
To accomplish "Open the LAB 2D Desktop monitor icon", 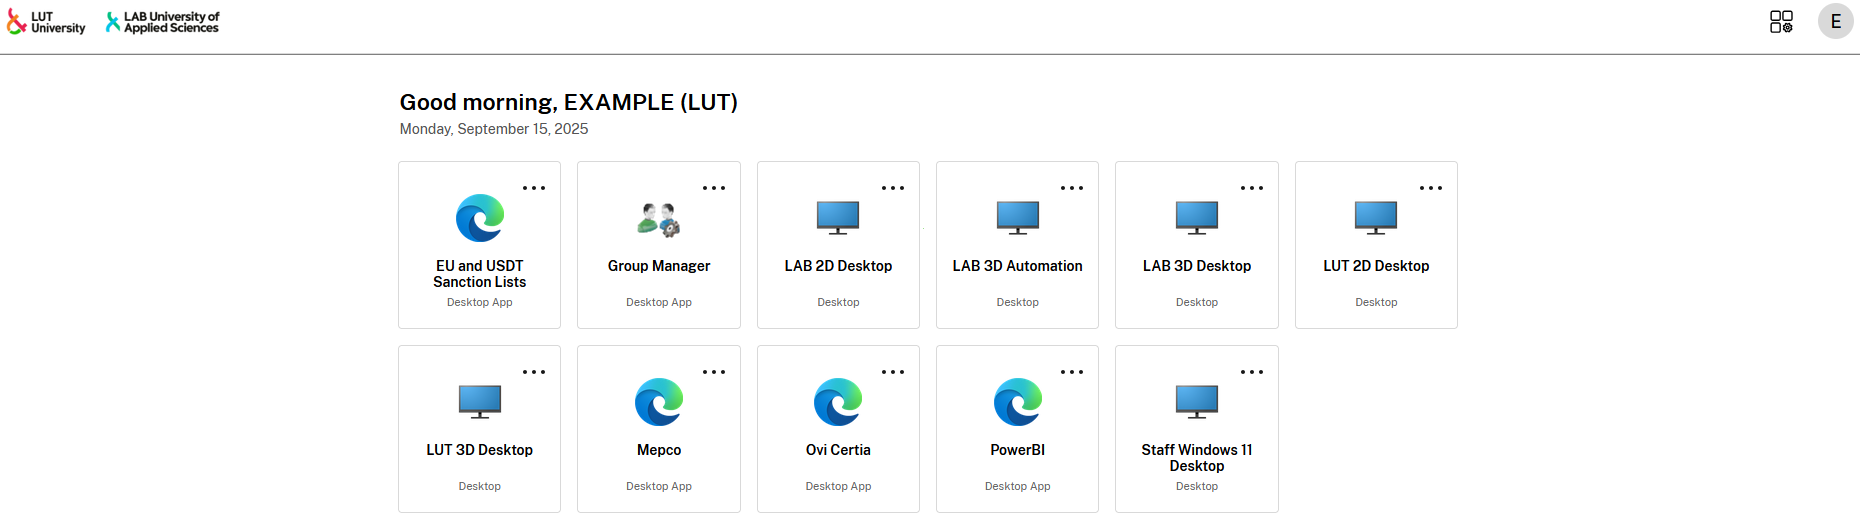I will click(x=838, y=218).
